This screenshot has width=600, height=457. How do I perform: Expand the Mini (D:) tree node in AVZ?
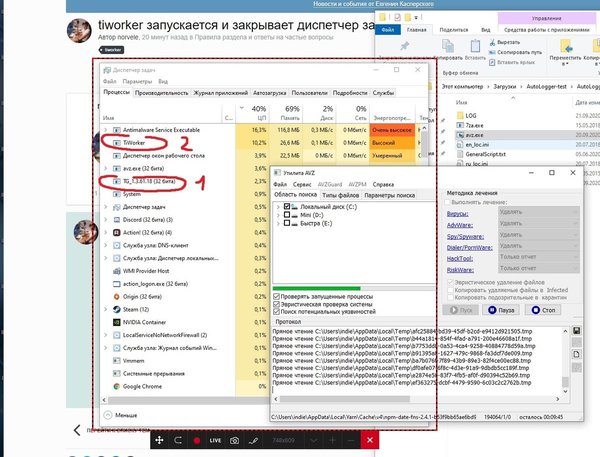pos(278,215)
